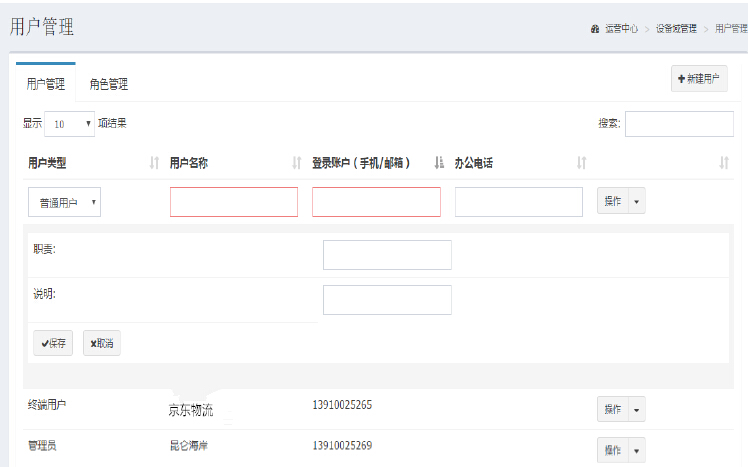
Task: Open the 设备微管理 breadcrumb link
Action: click(676, 28)
